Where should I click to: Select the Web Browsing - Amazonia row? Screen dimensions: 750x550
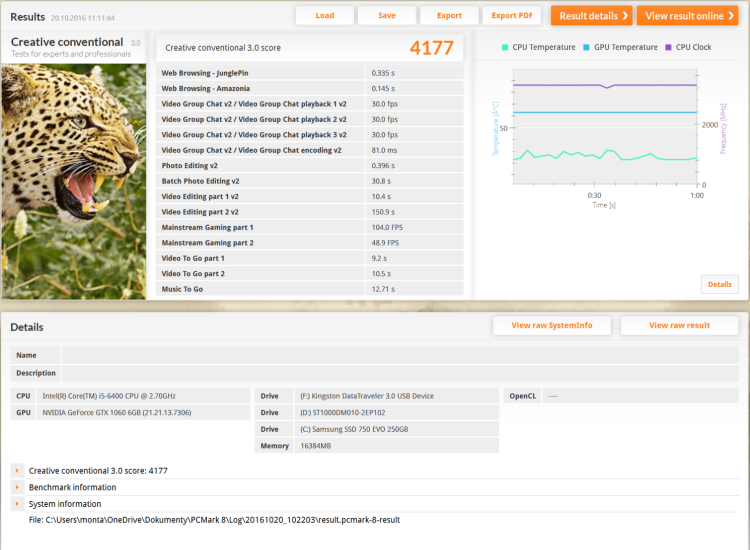tap(309, 88)
